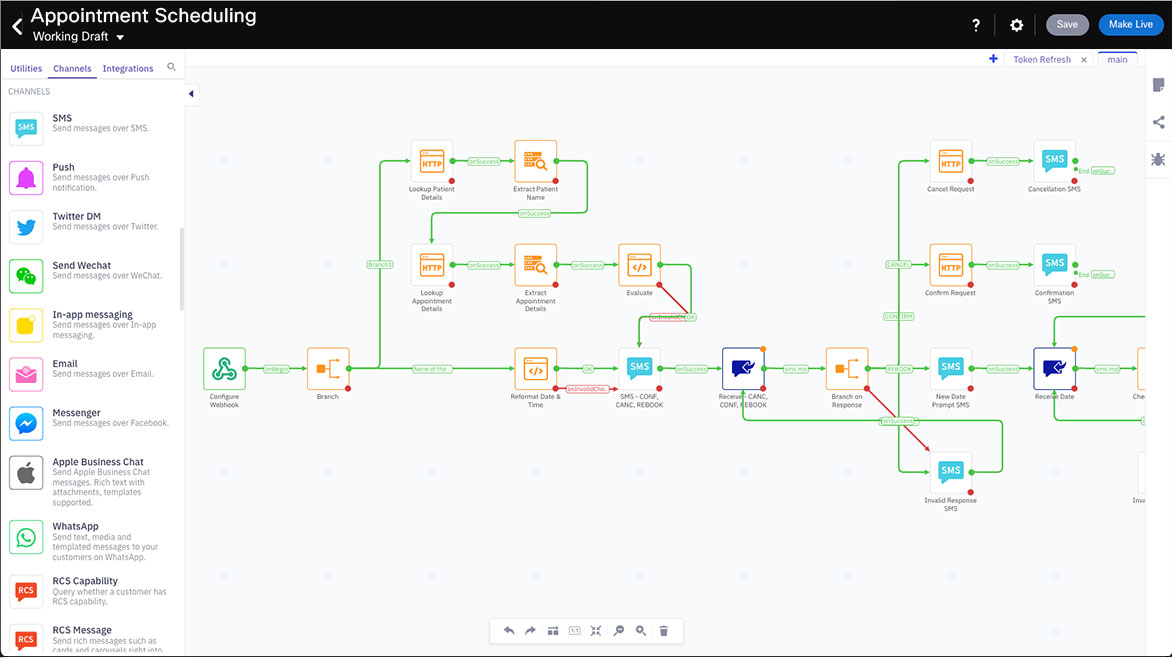Select the Evaluate node

(640, 265)
